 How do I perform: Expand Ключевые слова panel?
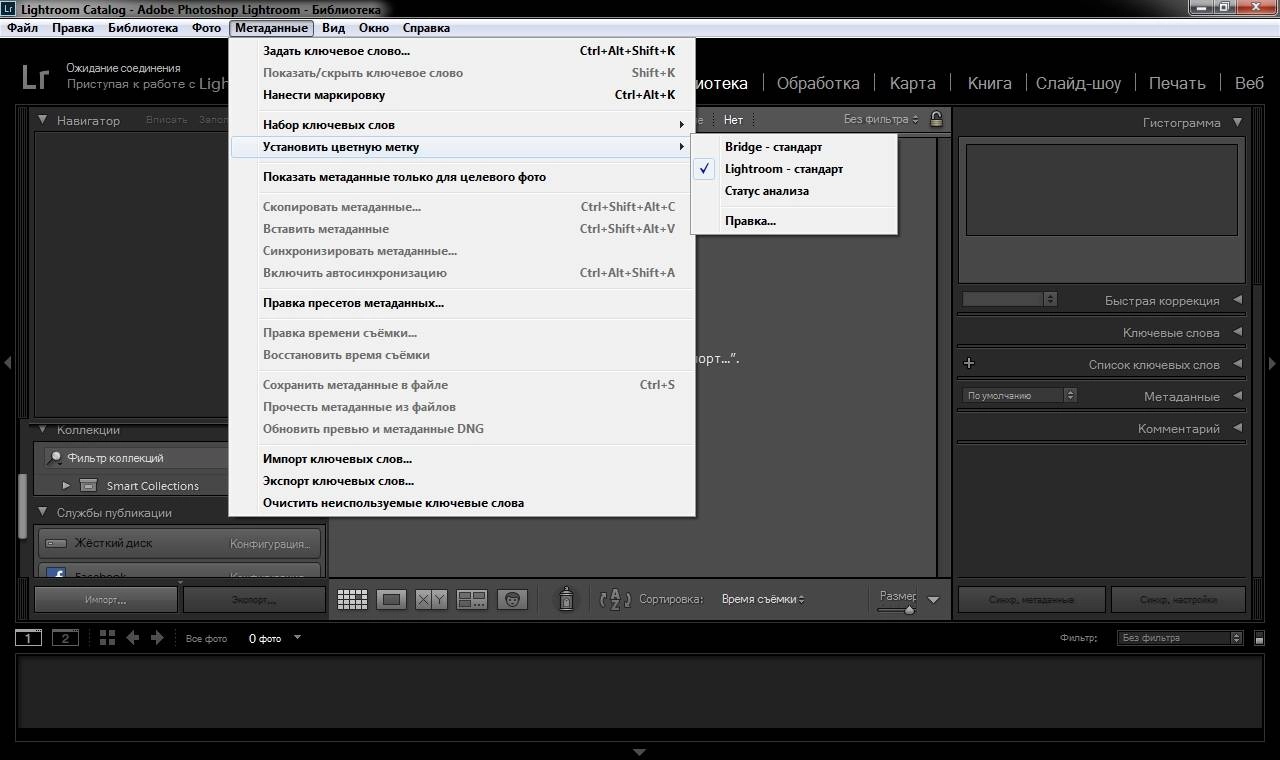pos(1237,332)
